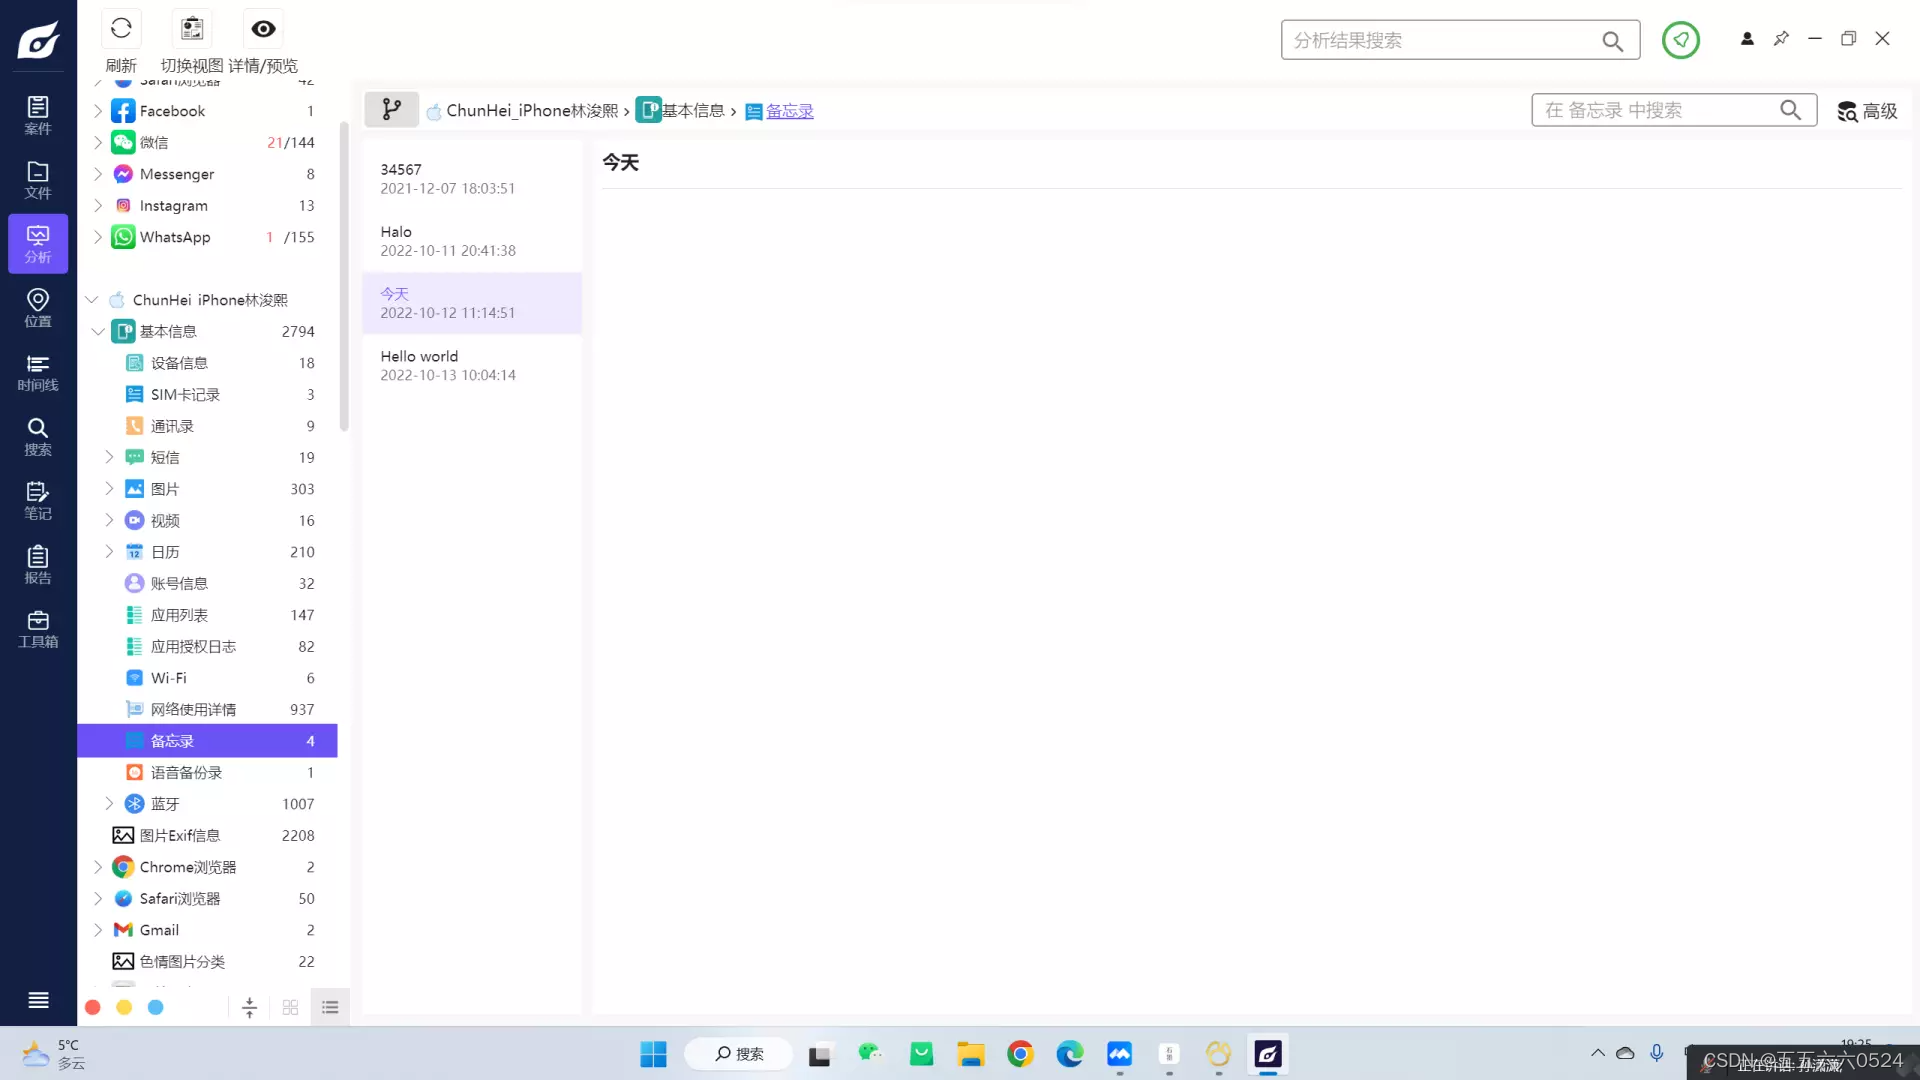
Task: Toggle the details/preview eye icon
Action: [263, 29]
